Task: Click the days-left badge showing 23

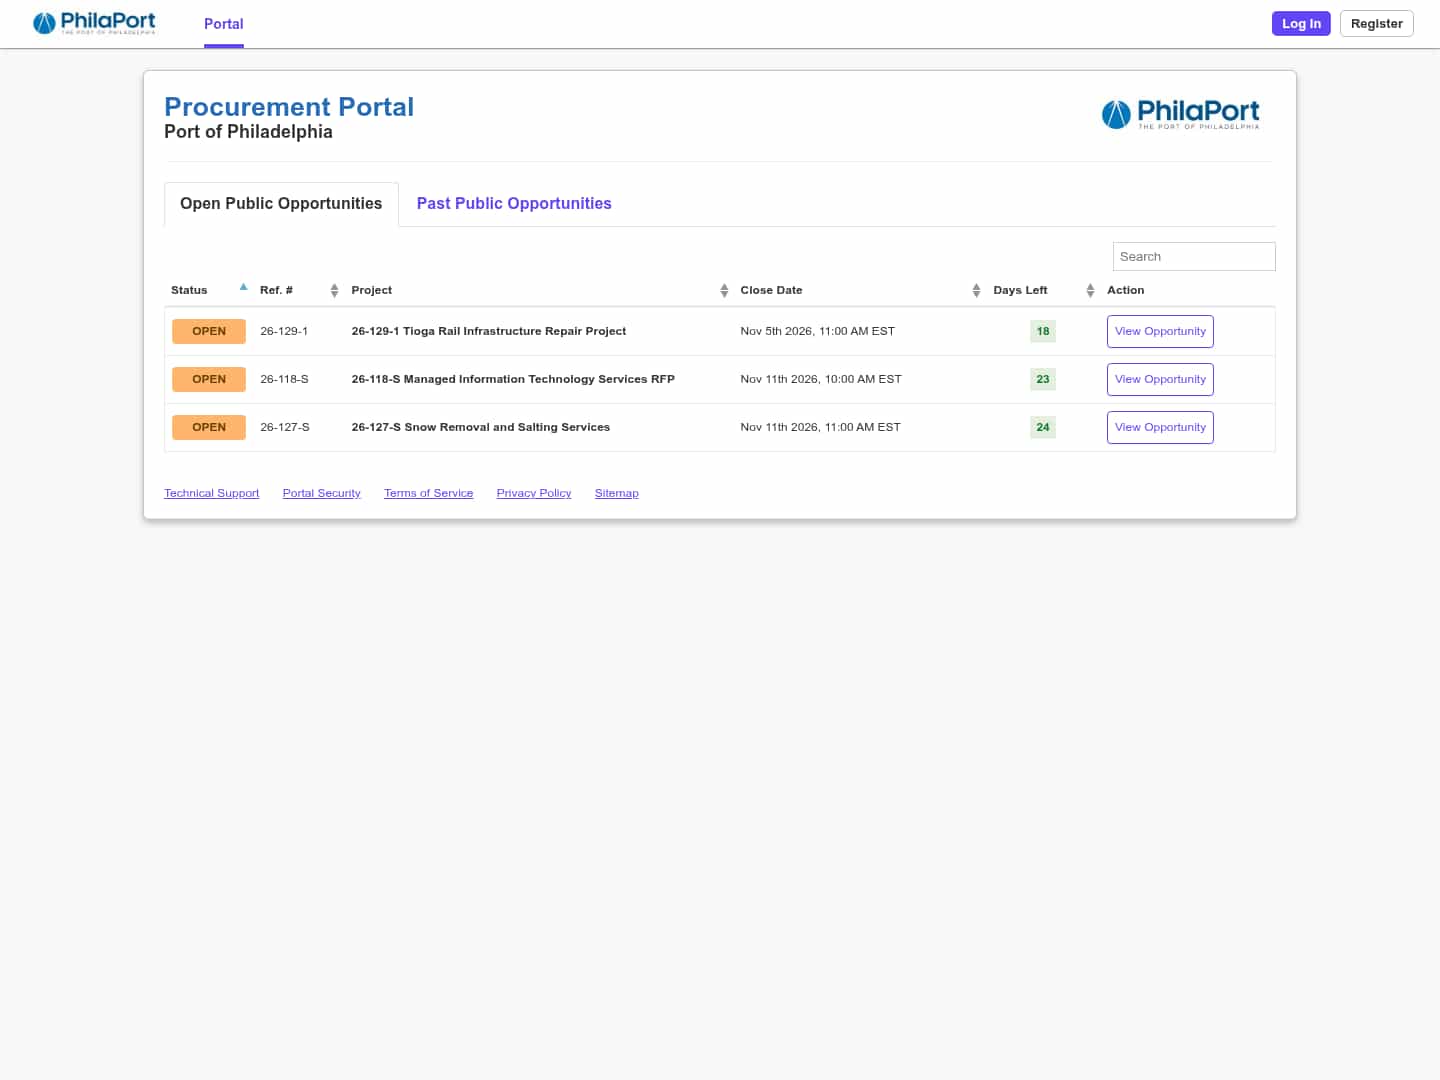Action: (1043, 379)
